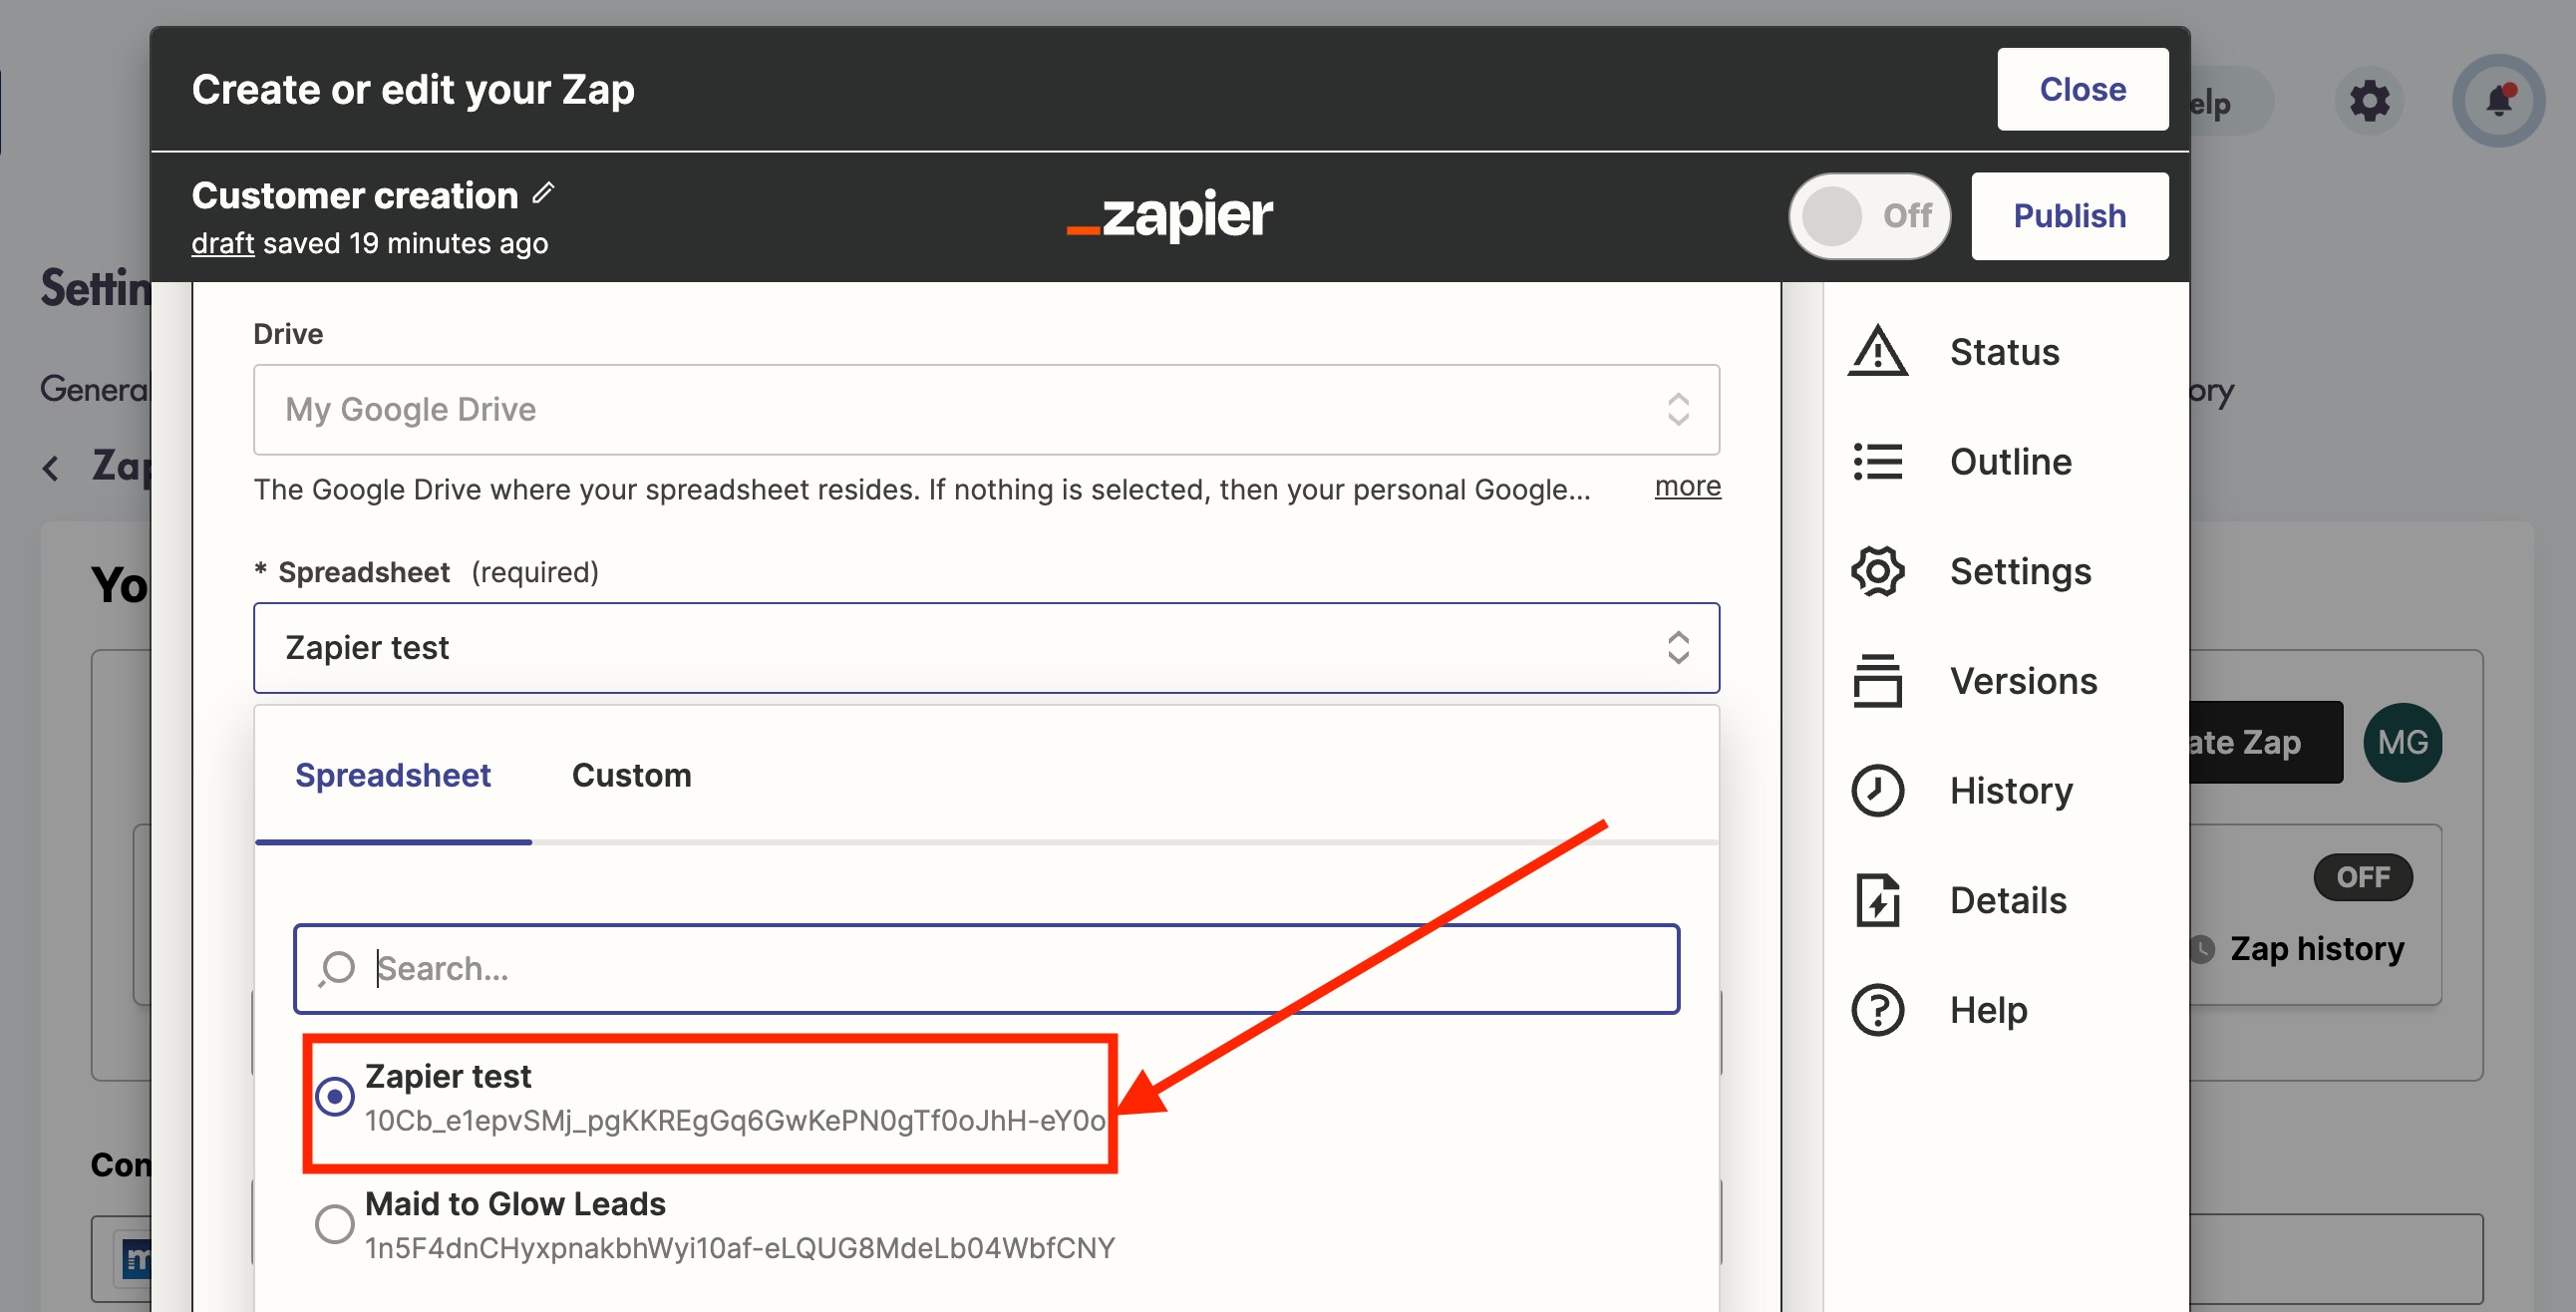
Task: Click the Zapier test spreadsheet ID text
Action: point(735,1120)
